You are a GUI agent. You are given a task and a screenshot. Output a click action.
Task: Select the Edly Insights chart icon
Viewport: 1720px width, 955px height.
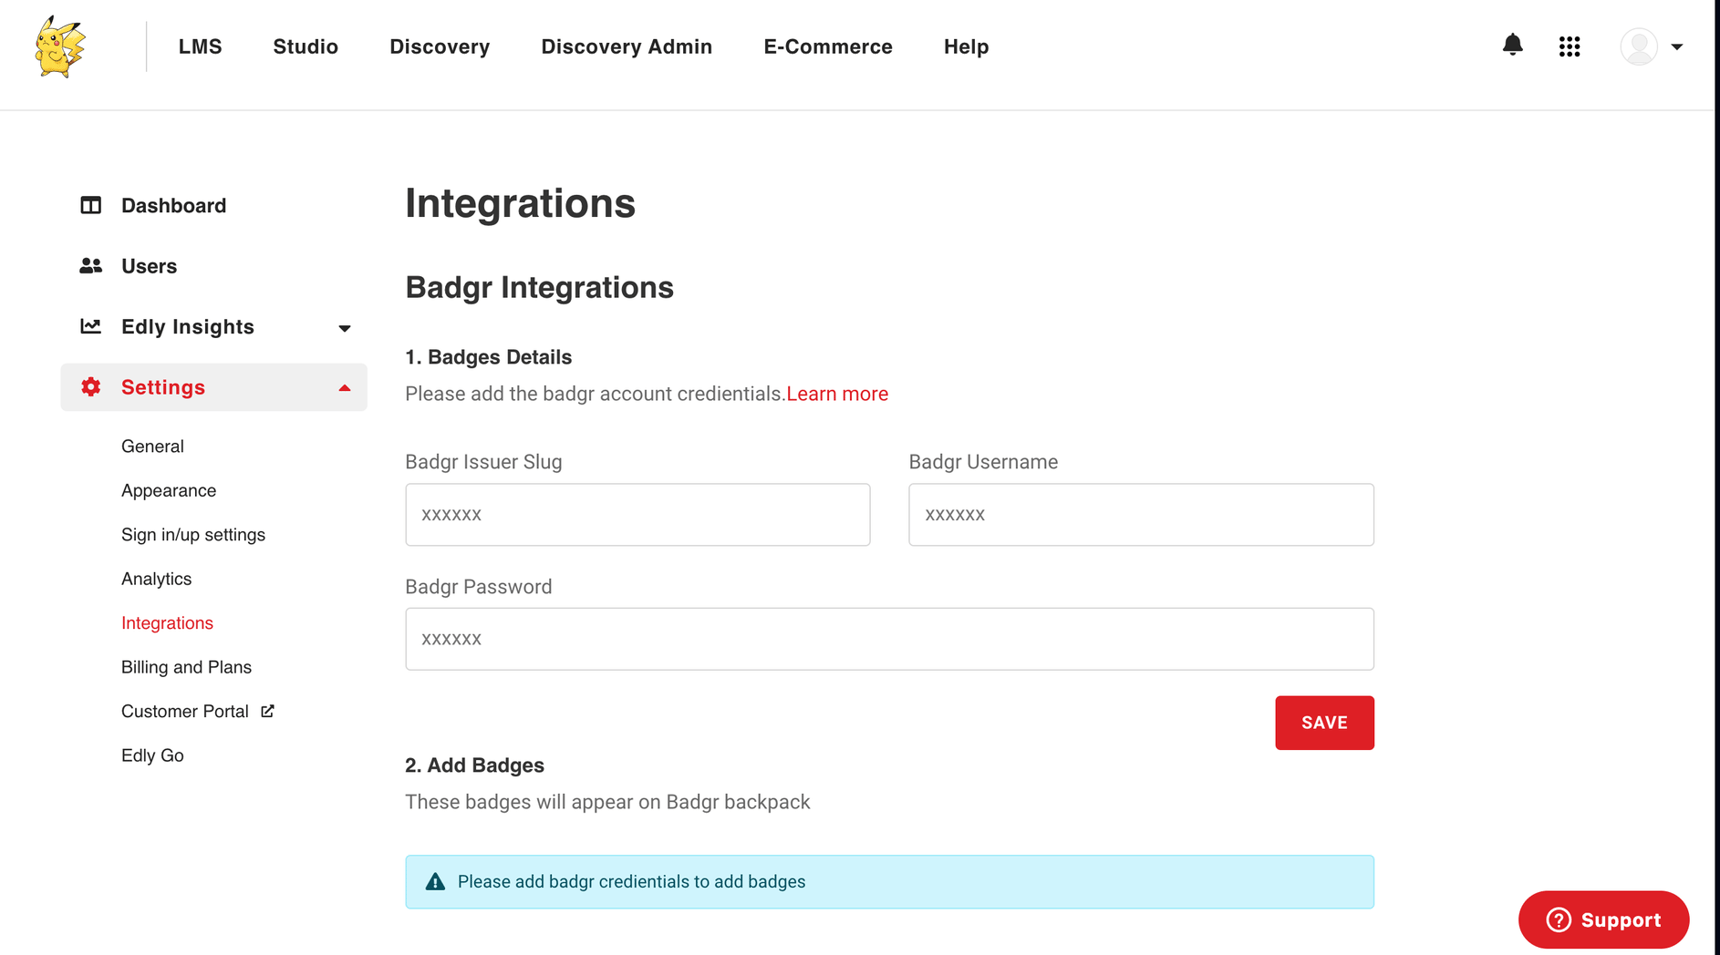[91, 326]
